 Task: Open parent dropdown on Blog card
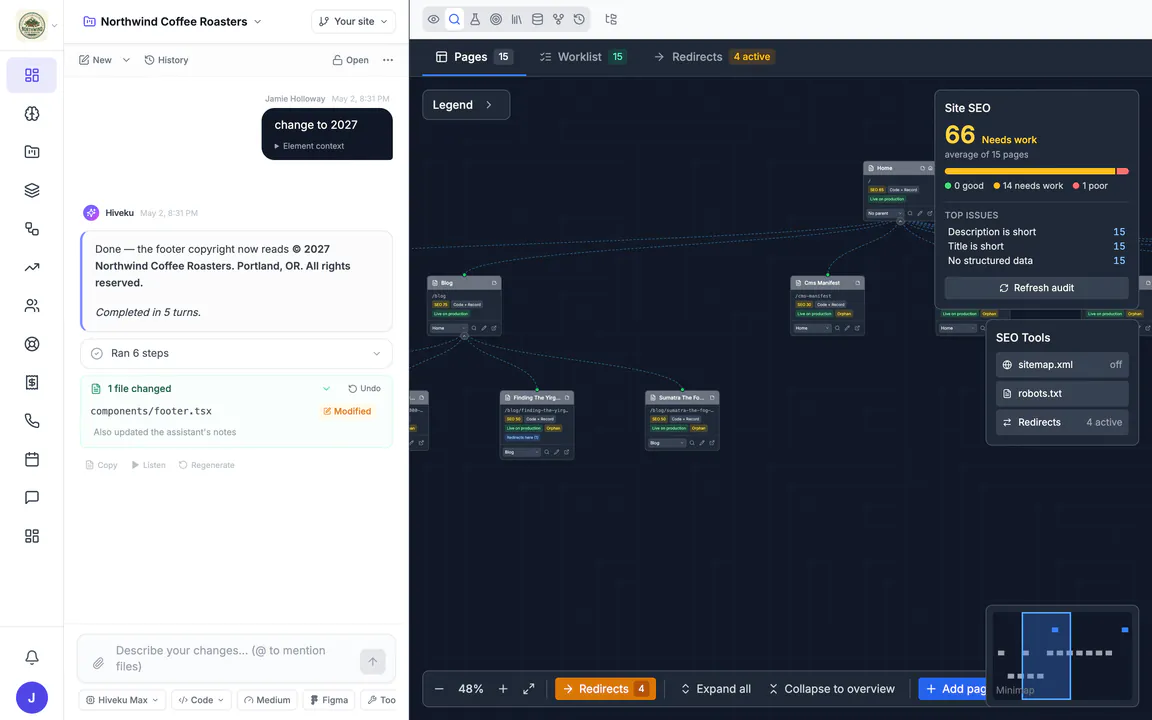click(x=448, y=328)
